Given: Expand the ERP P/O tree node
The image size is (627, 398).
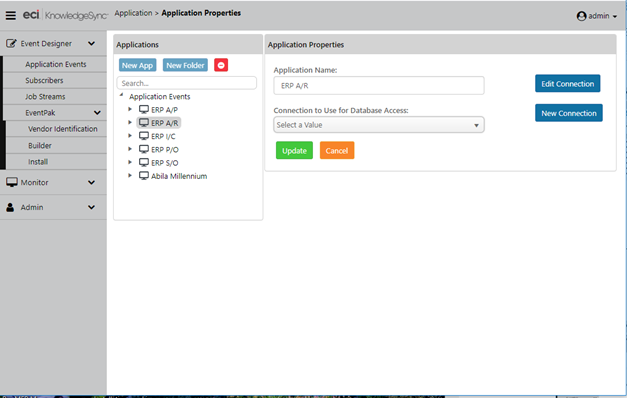Looking at the screenshot, I should [130, 149].
